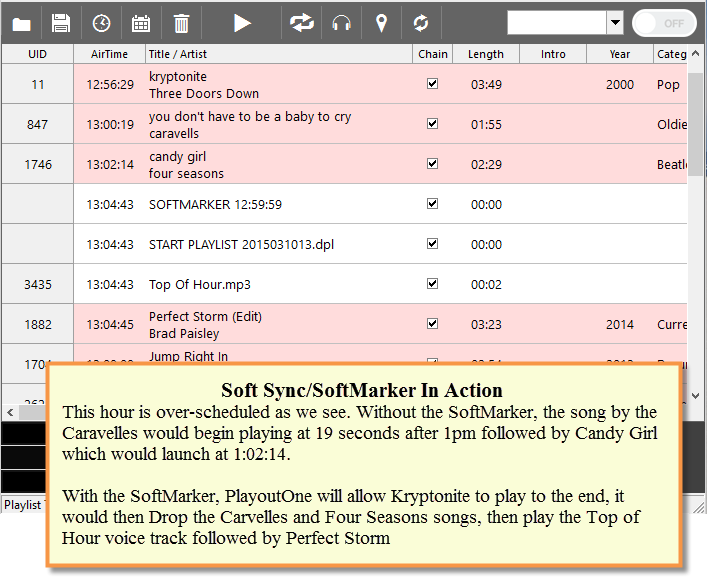Click the location marker pin icon

pyautogui.click(x=381, y=23)
